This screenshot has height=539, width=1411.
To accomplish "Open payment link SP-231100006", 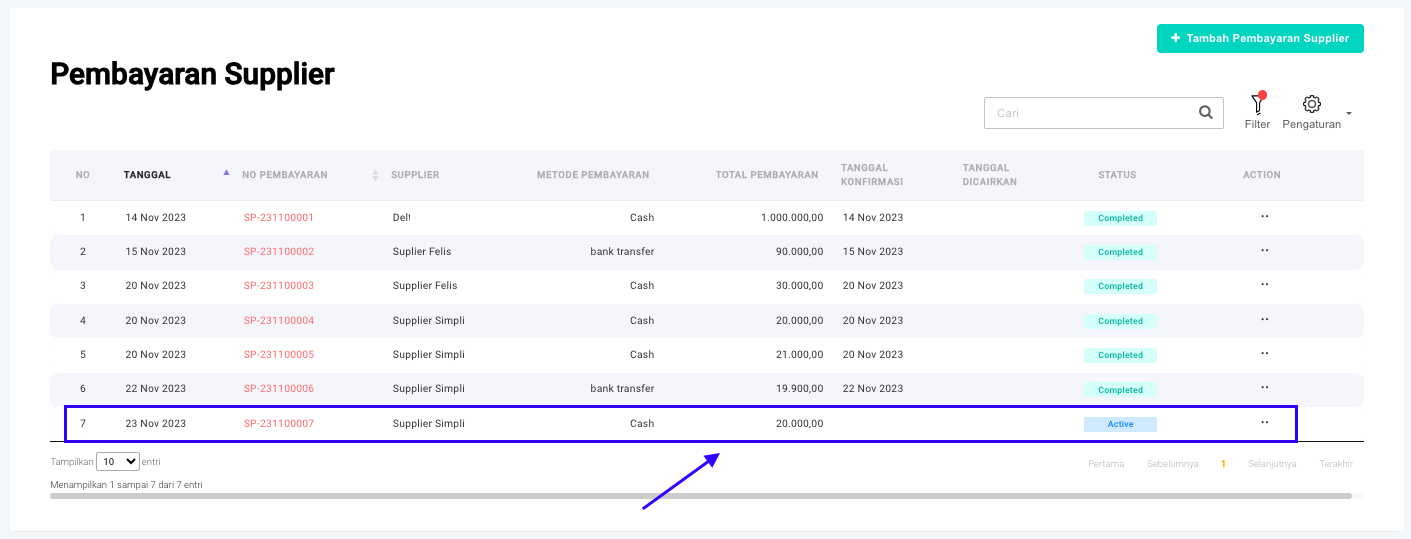I will 278,389.
